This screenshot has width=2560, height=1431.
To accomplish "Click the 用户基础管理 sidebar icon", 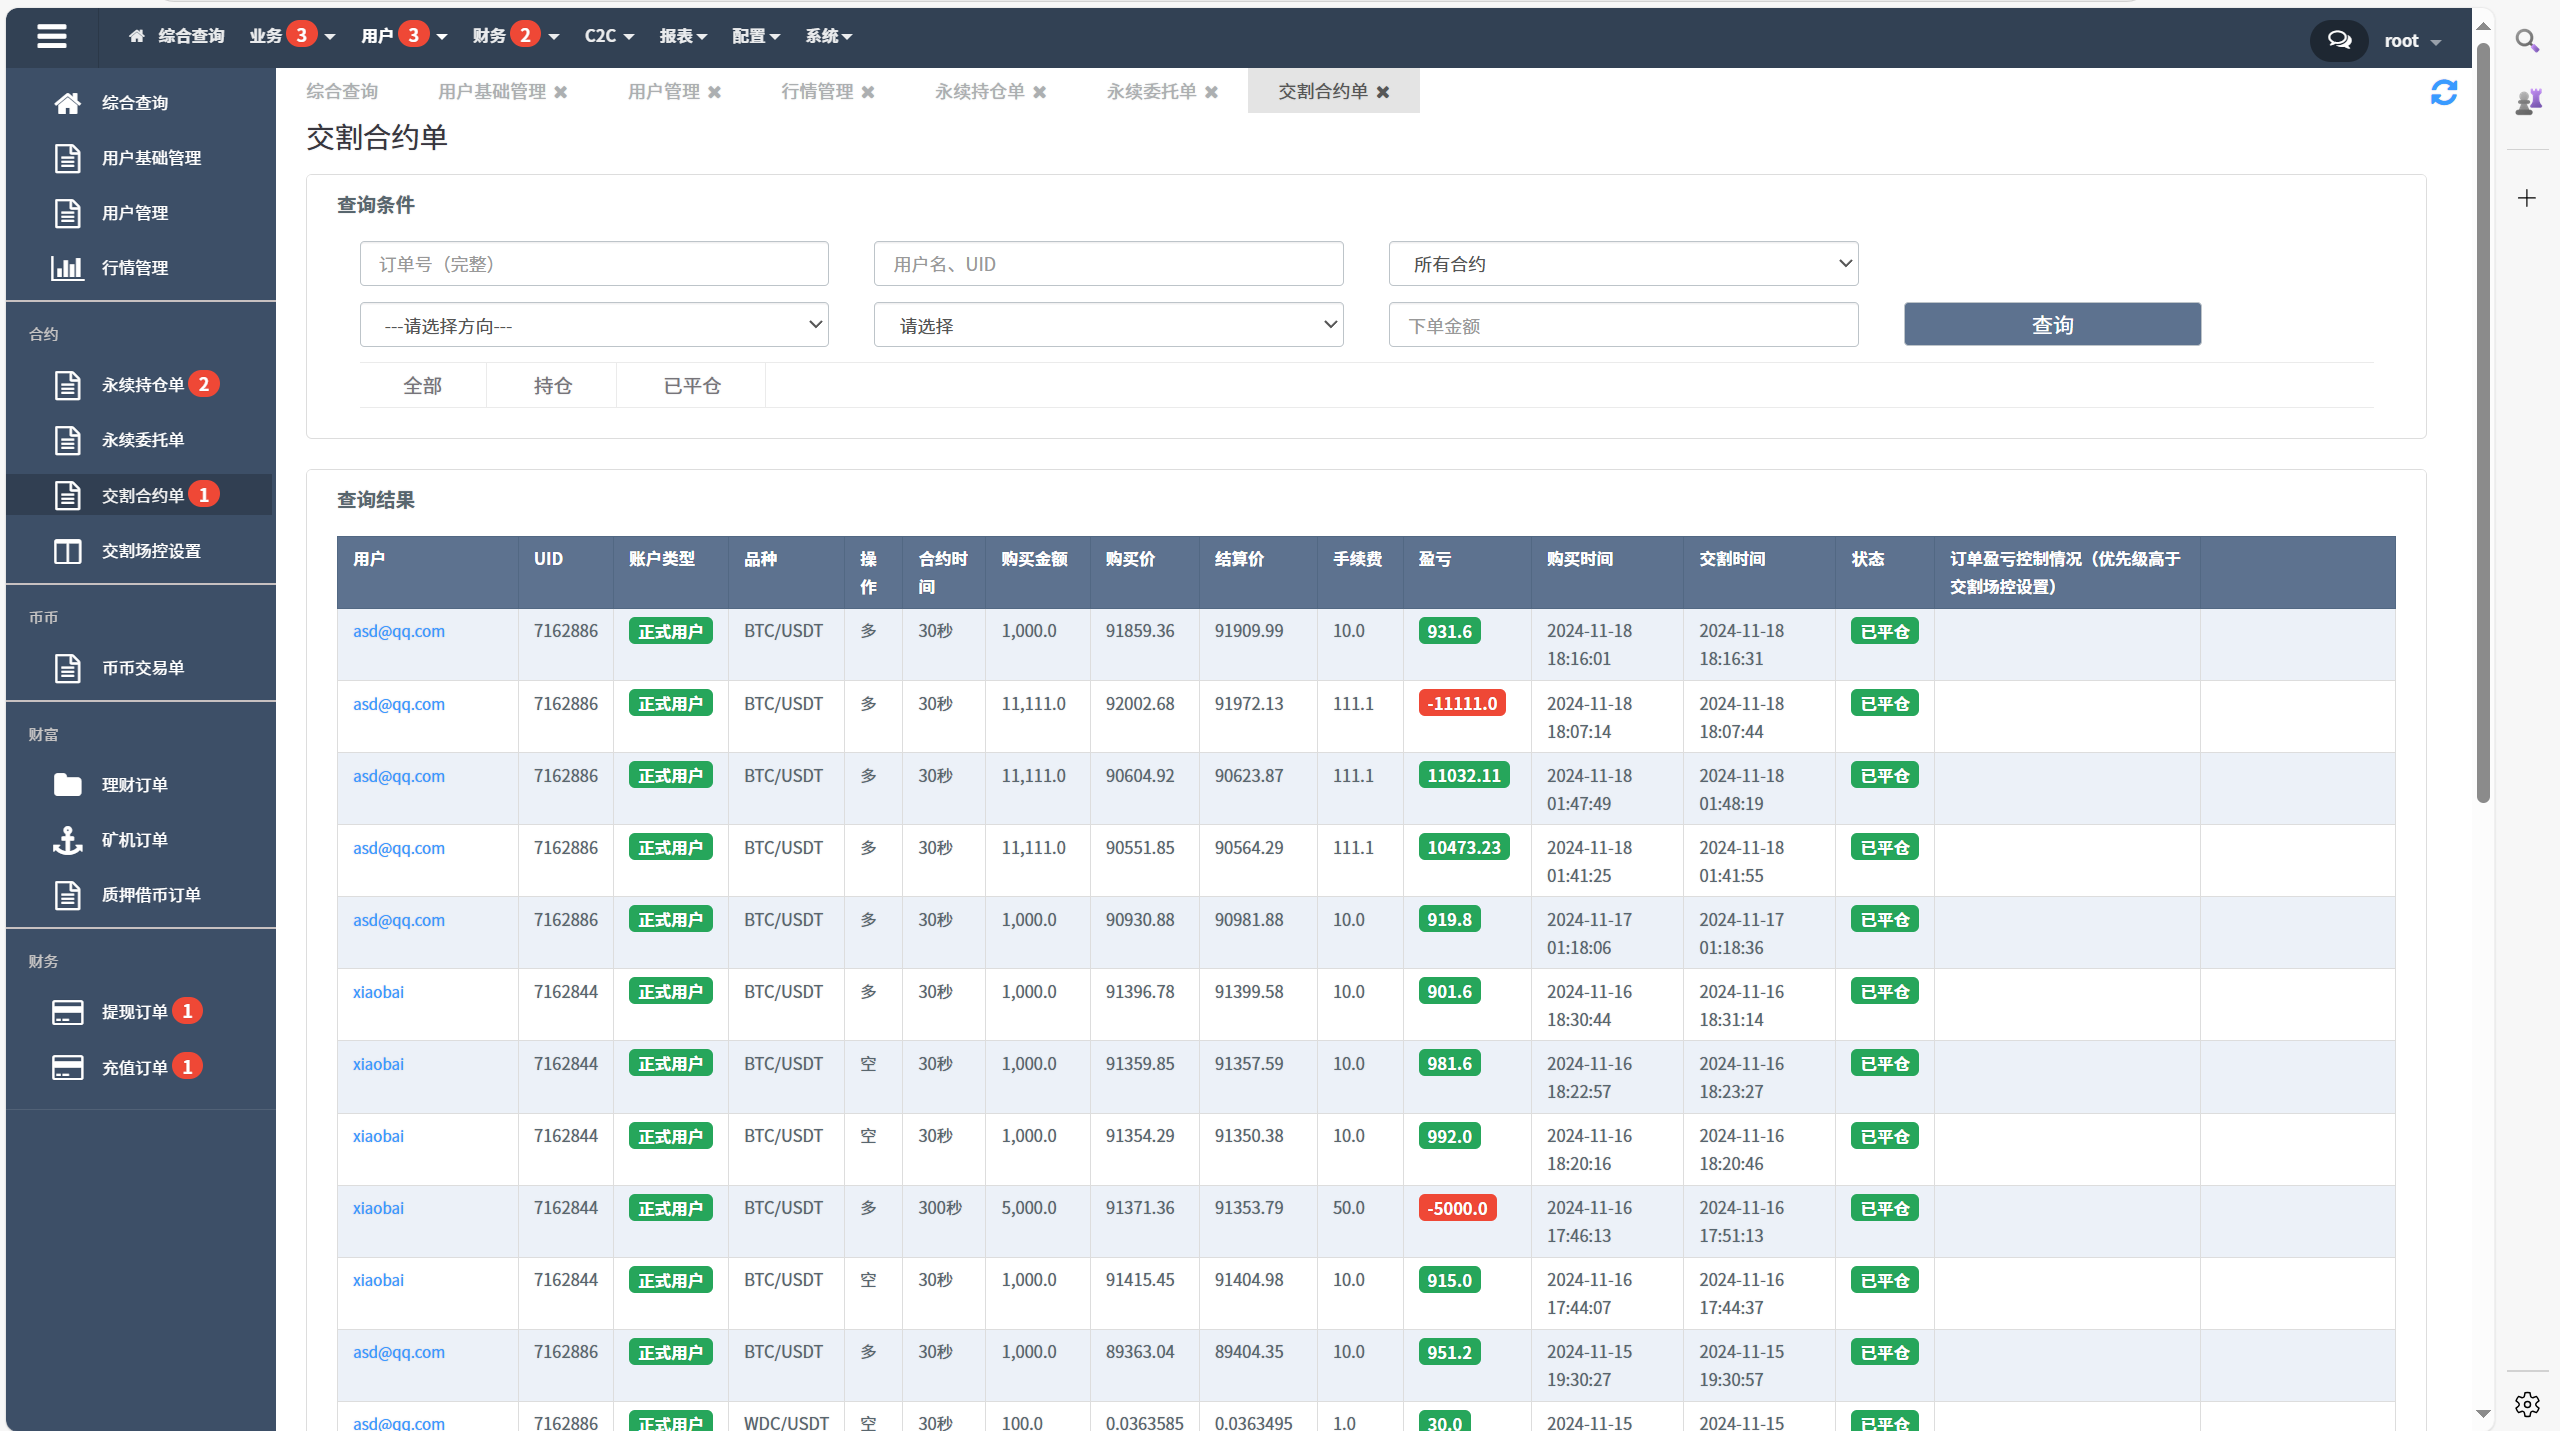I will (67, 158).
